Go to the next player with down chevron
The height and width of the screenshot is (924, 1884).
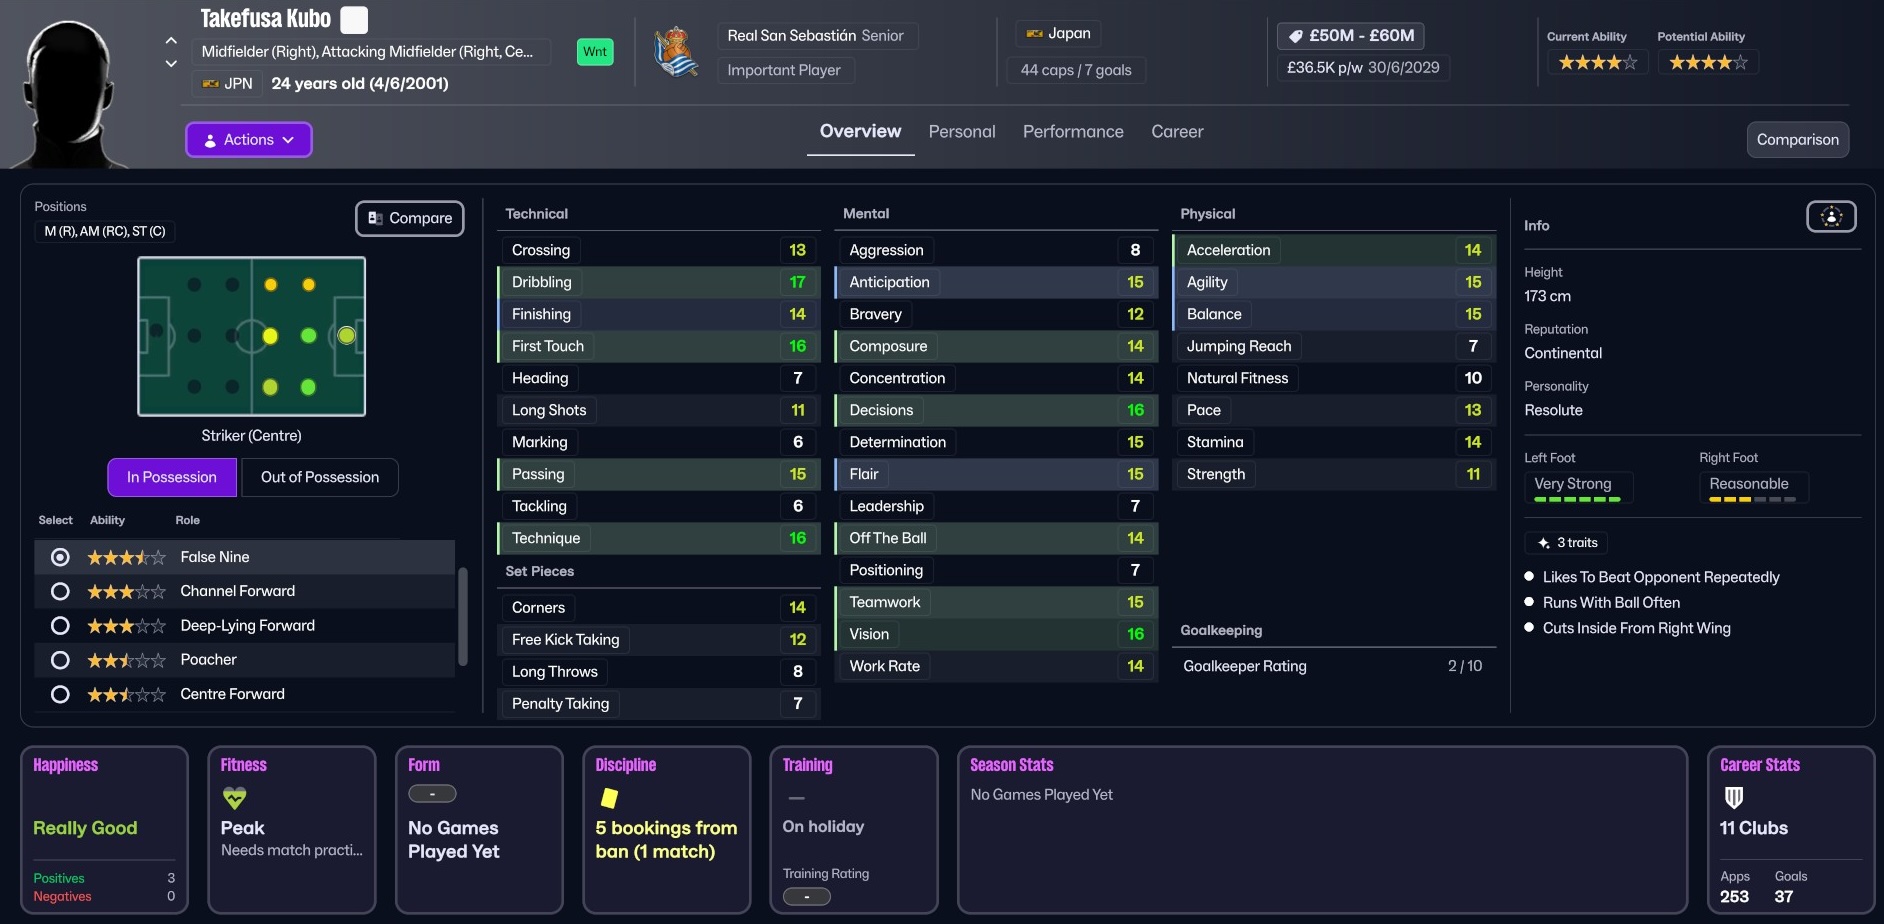pyautogui.click(x=171, y=64)
